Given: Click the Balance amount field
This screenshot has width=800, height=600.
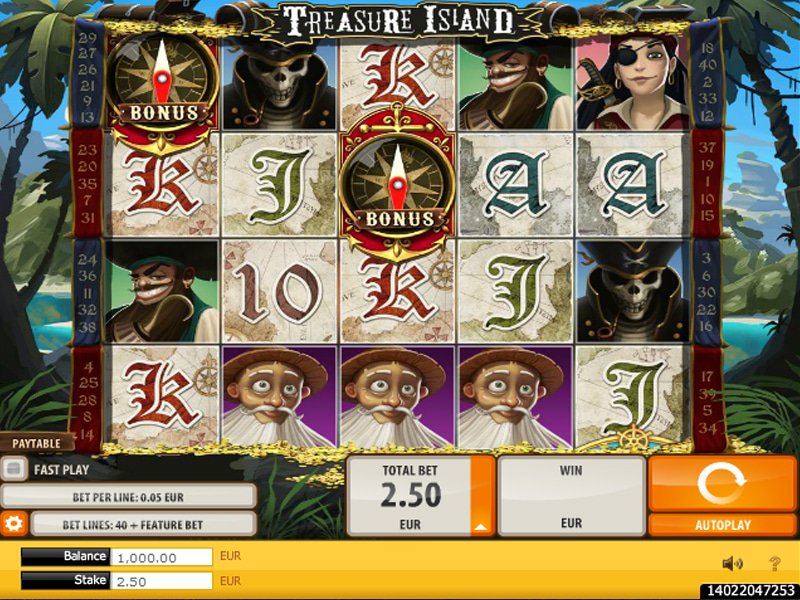Looking at the screenshot, I should (x=161, y=557).
